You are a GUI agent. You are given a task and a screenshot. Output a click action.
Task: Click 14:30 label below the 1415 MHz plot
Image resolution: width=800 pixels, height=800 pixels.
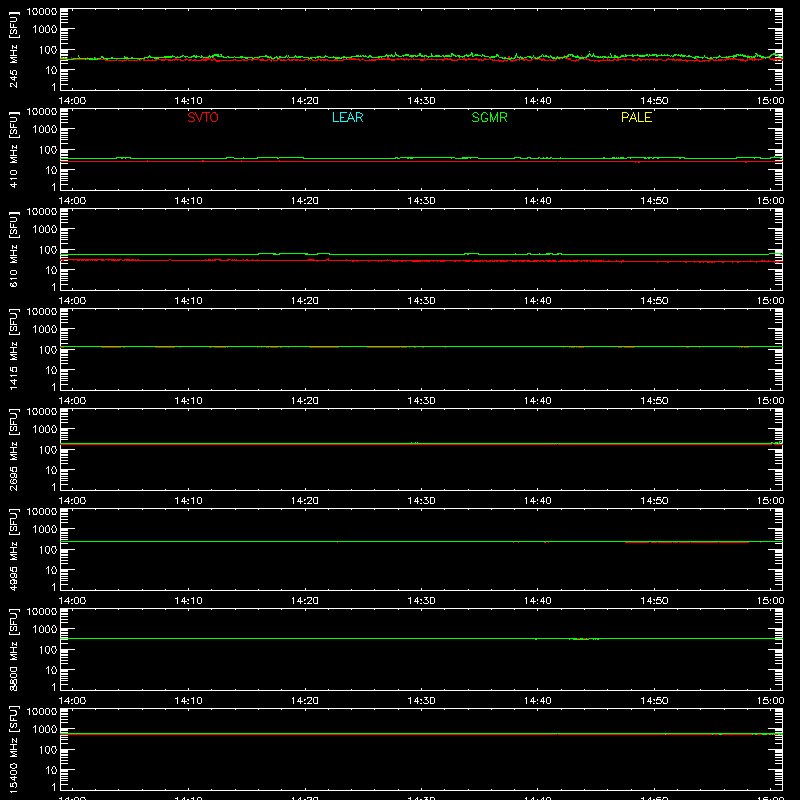point(421,401)
